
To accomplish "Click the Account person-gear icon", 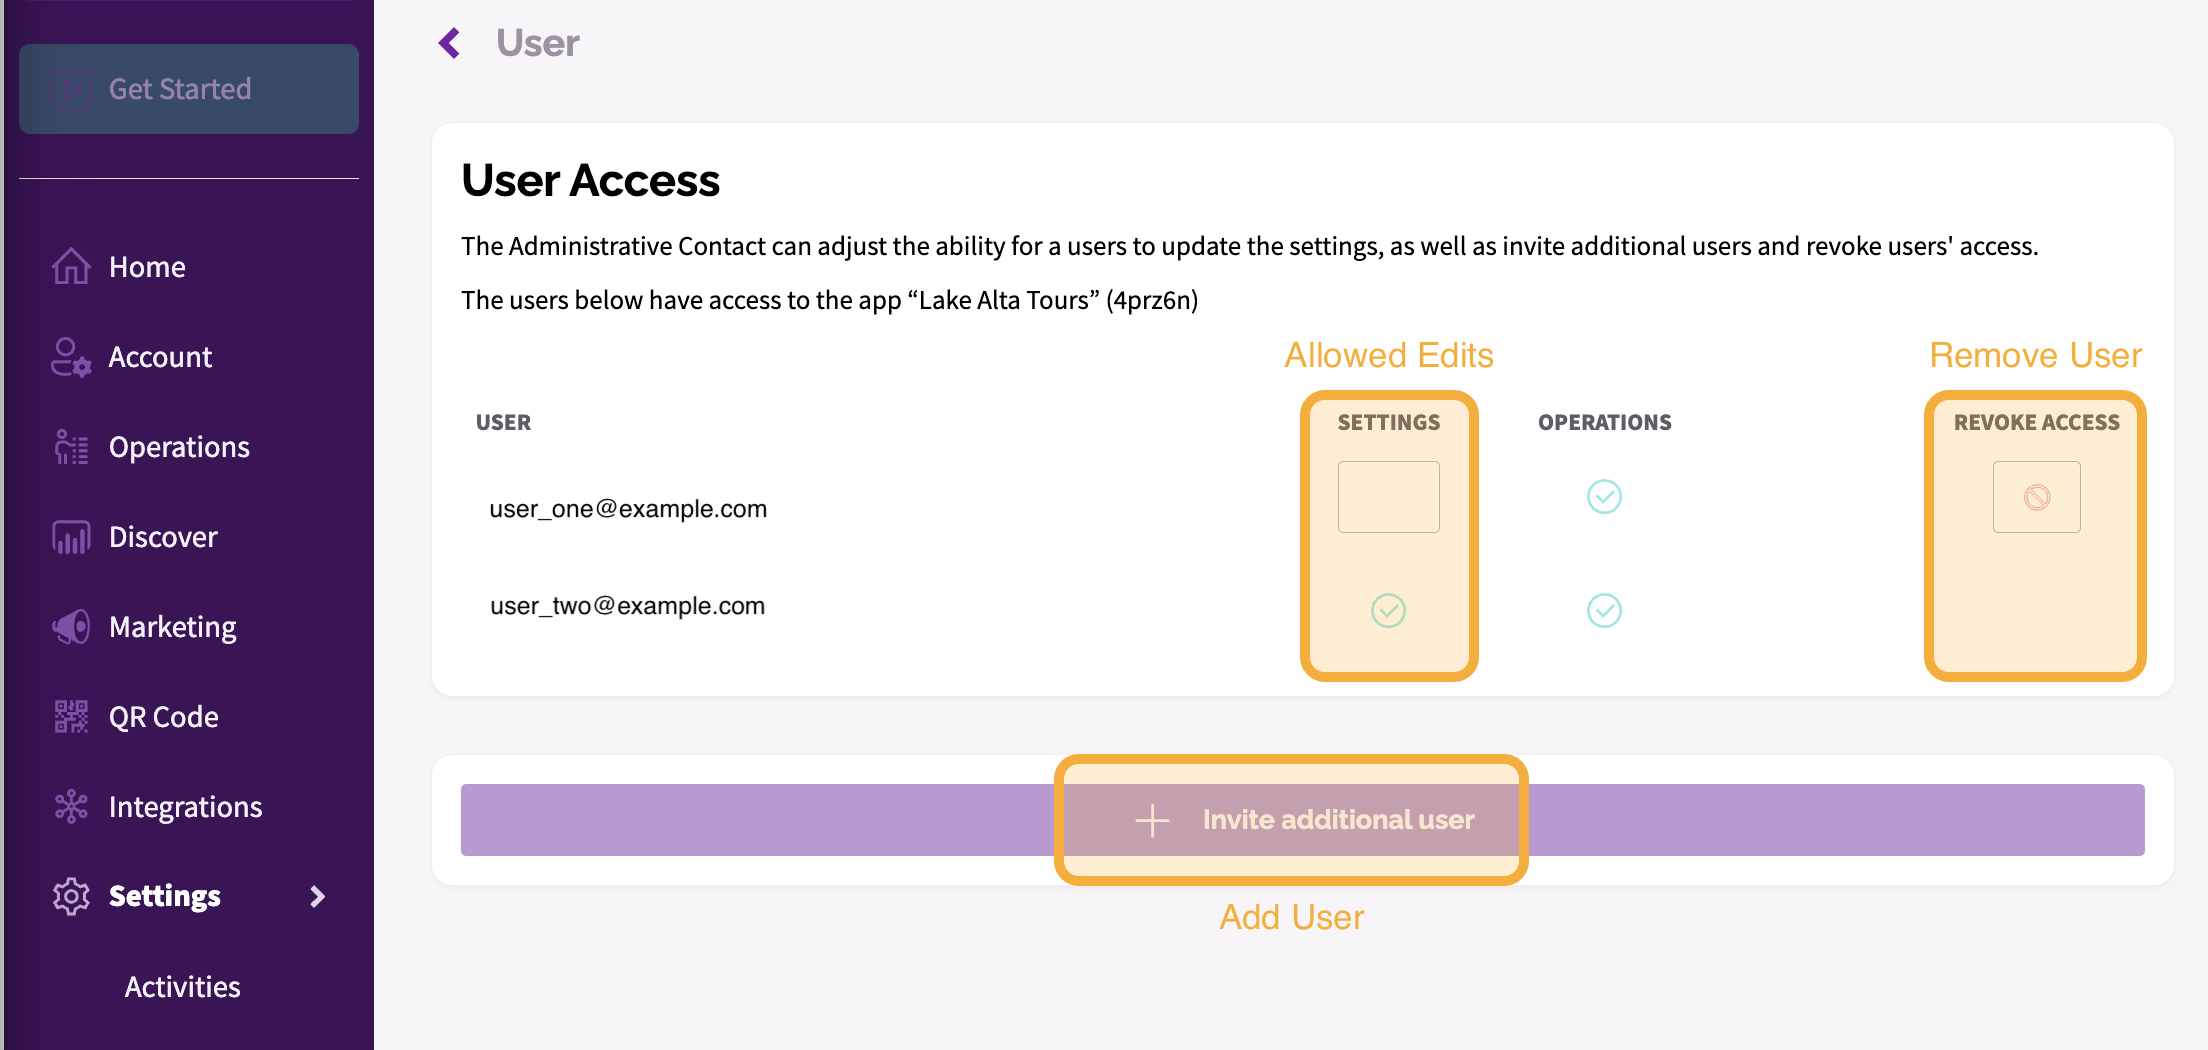I will pos(71,357).
